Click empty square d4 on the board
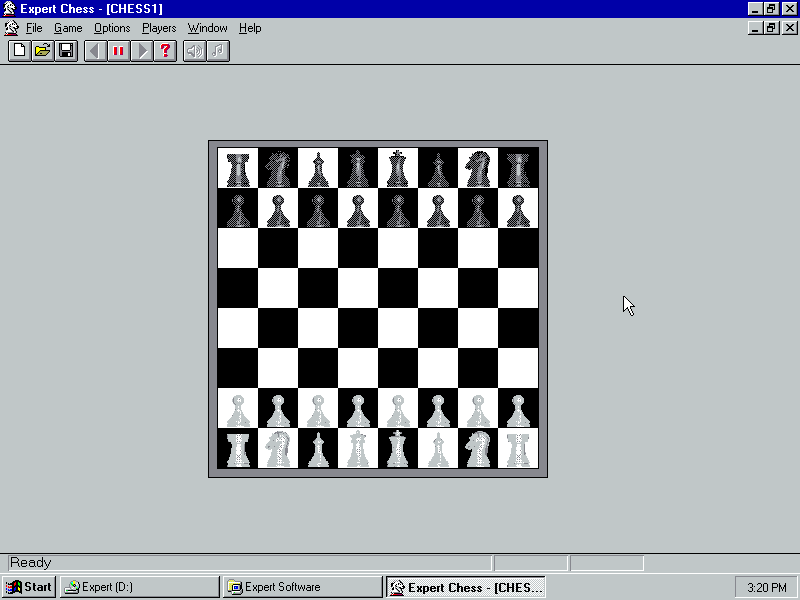The image size is (800, 600). (x=358, y=328)
